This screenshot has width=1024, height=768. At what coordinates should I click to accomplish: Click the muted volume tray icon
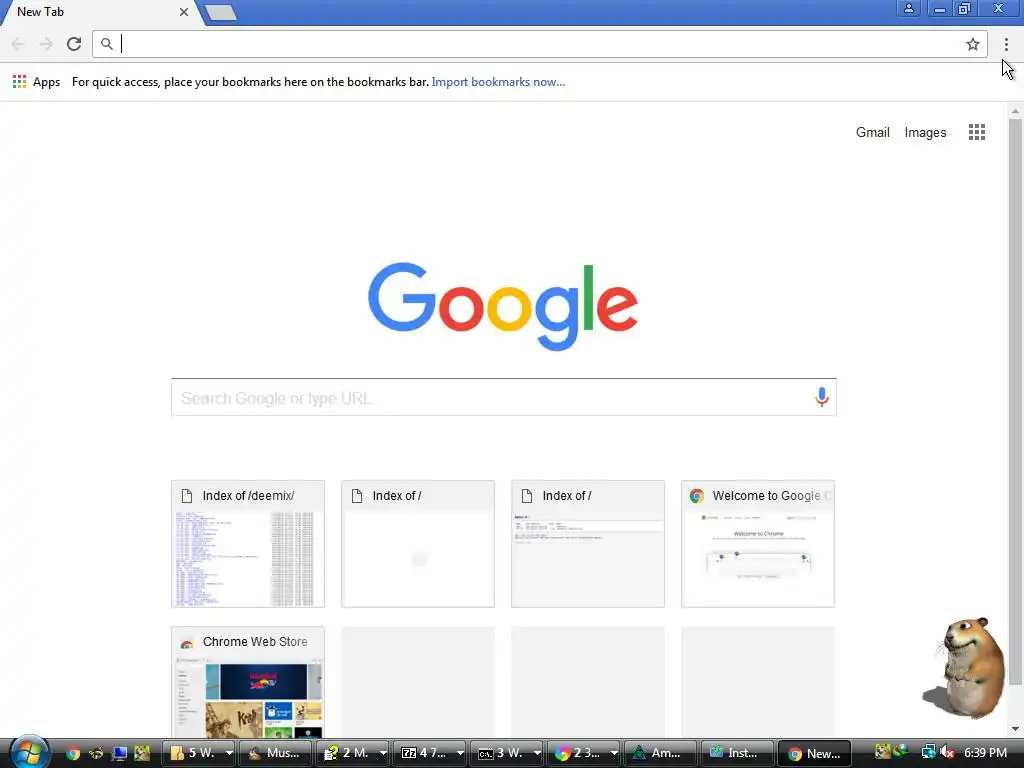[946, 752]
